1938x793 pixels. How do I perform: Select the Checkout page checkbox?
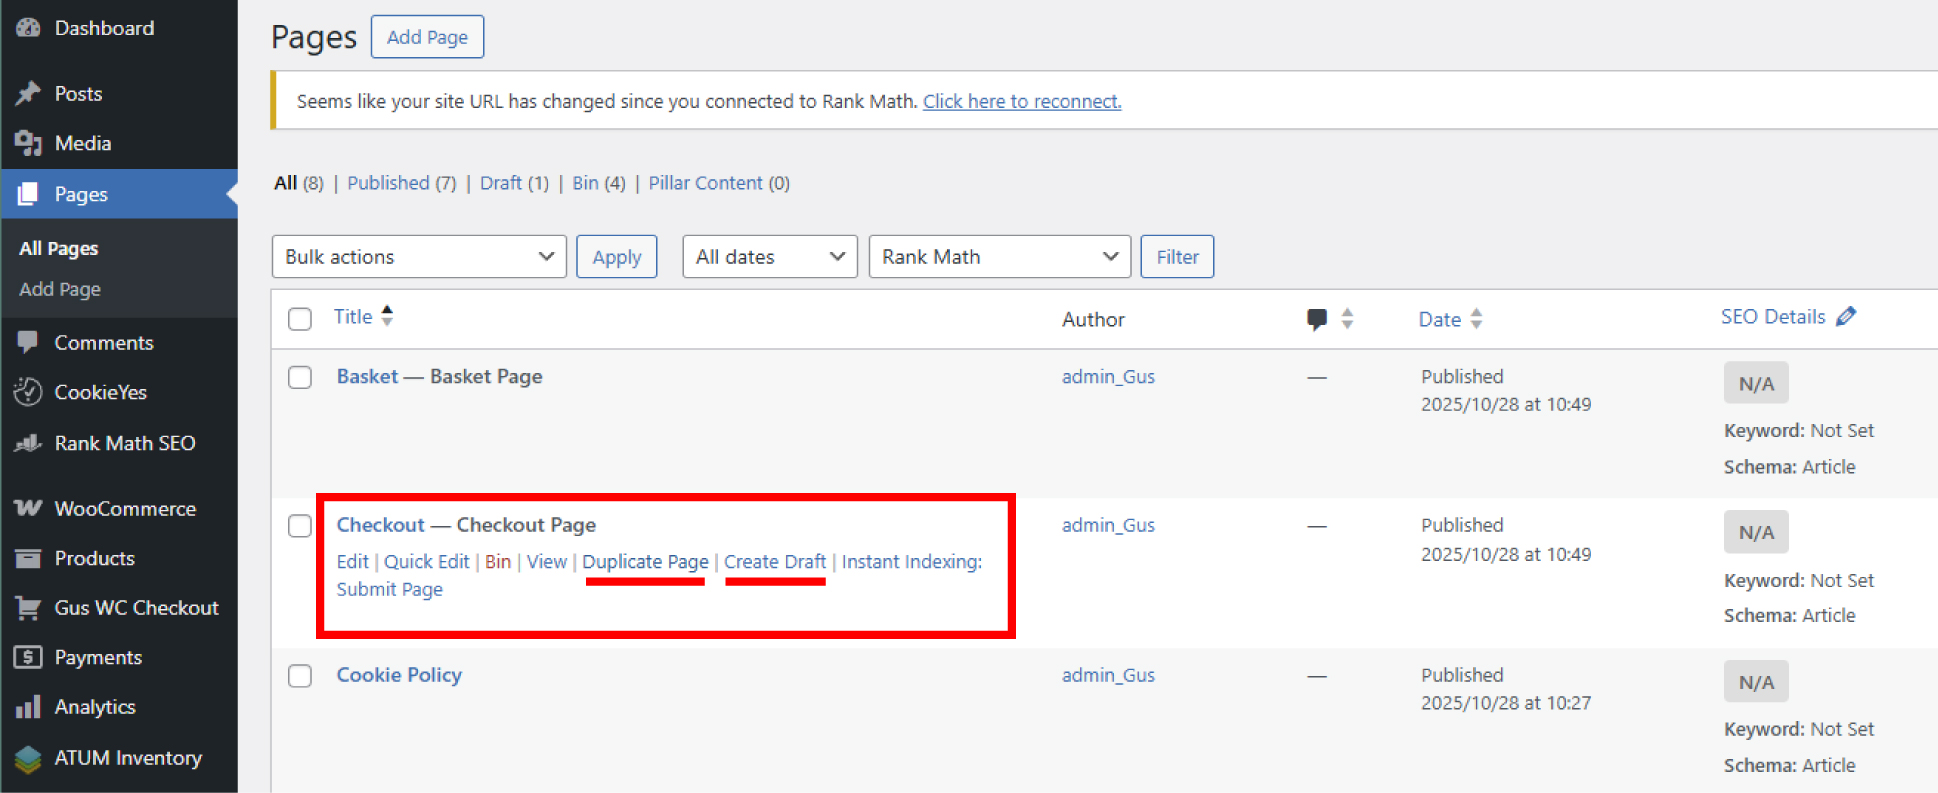pos(300,526)
